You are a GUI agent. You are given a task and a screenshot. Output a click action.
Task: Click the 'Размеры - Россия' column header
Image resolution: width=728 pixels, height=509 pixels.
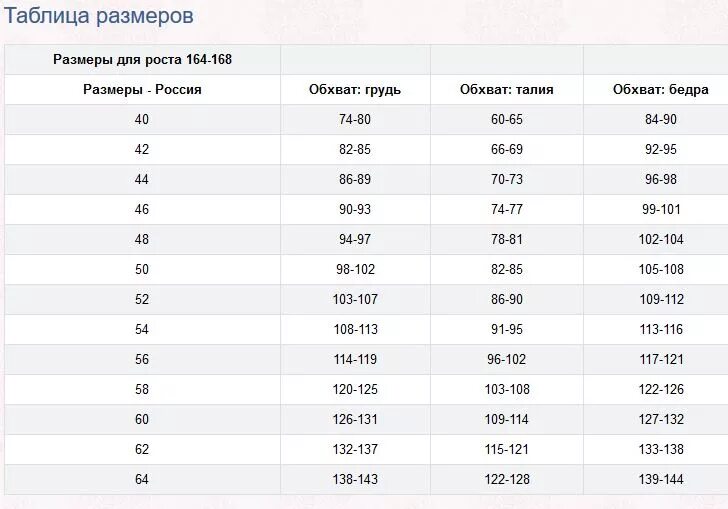coord(142,90)
